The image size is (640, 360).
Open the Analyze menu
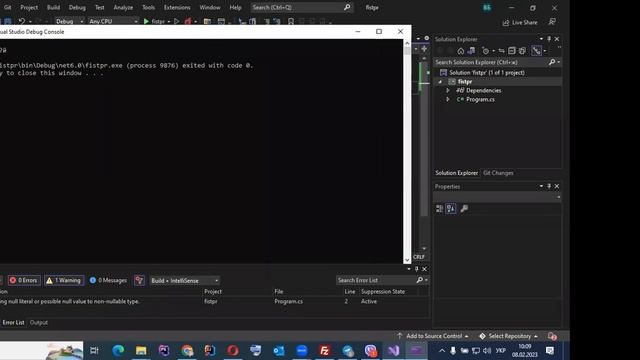click(x=123, y=7)
